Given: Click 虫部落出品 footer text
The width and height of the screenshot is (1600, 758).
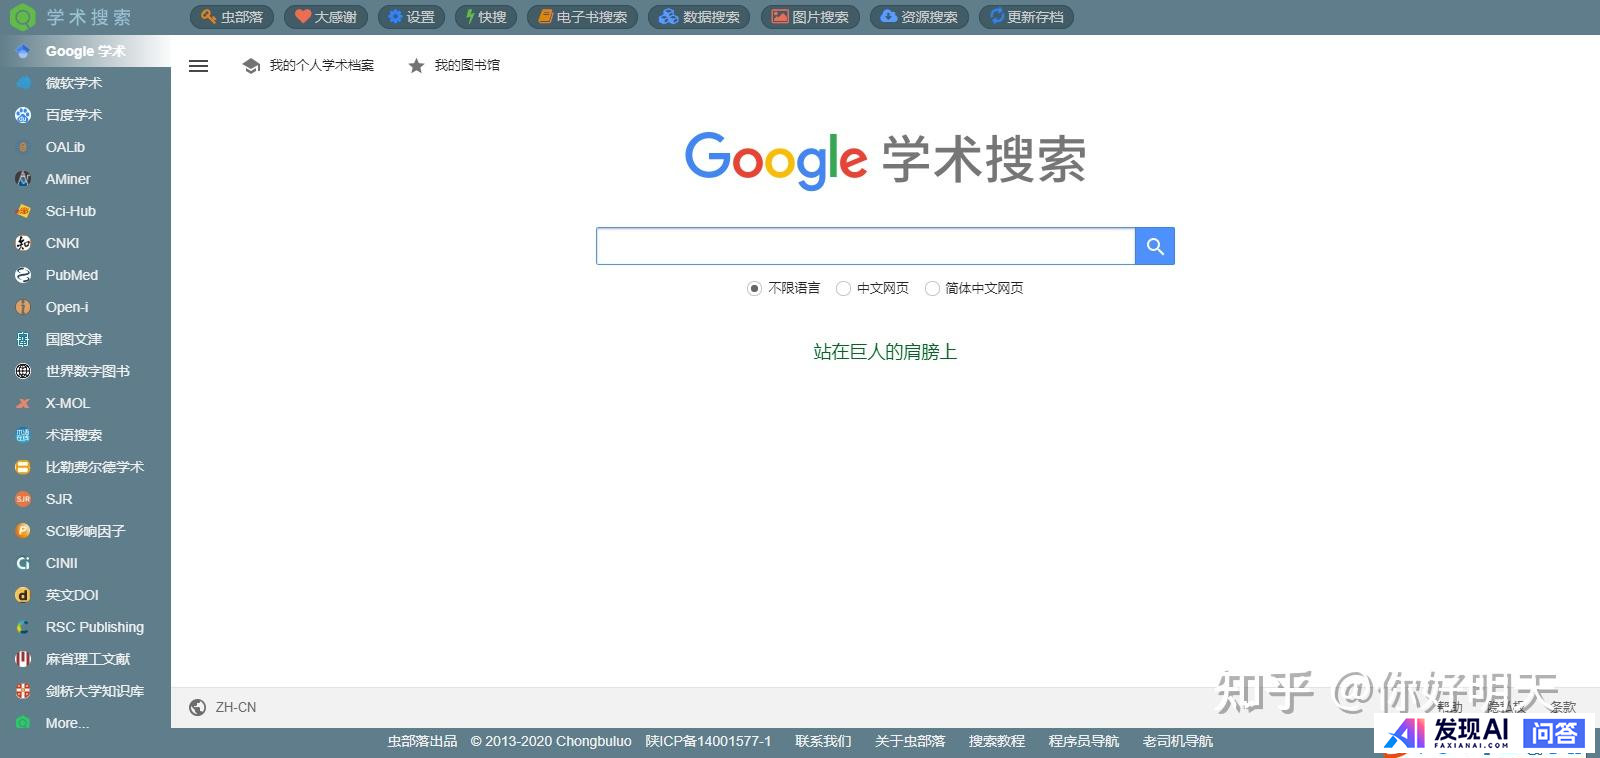Looking at the screenshot, I should pyautogui.click(x=422, y=741).
